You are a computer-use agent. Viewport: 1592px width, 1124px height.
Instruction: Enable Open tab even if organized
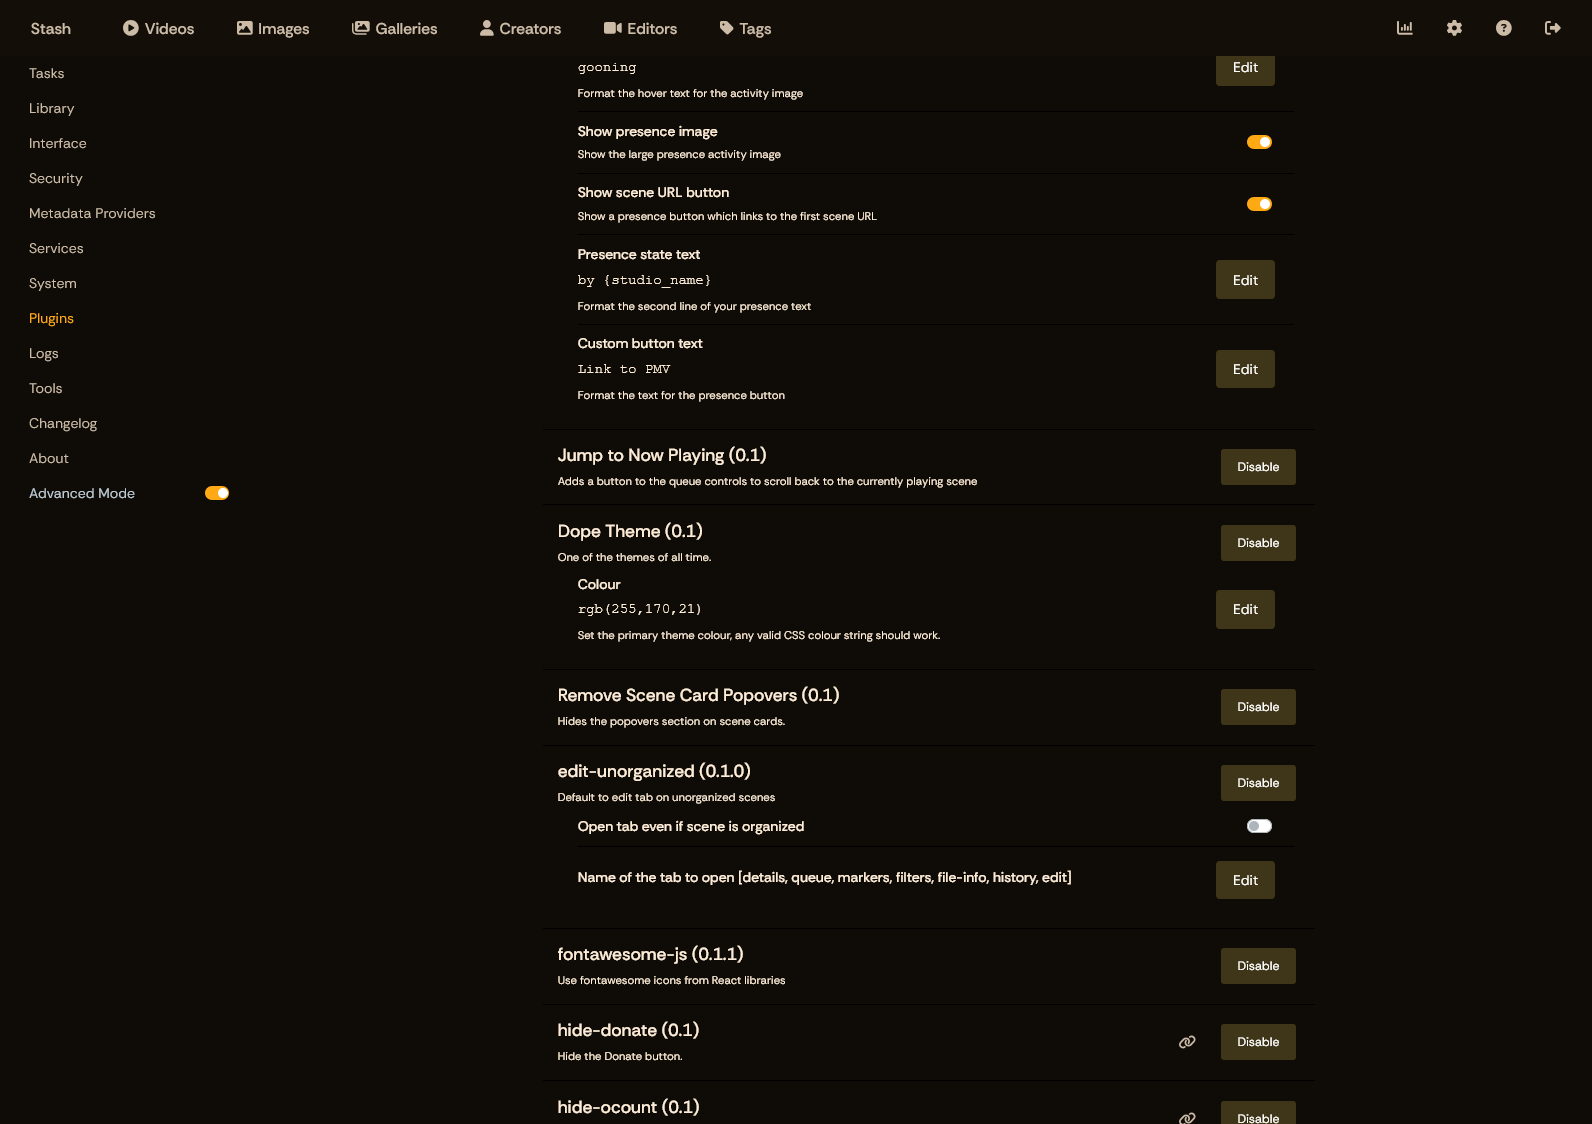1259,826
